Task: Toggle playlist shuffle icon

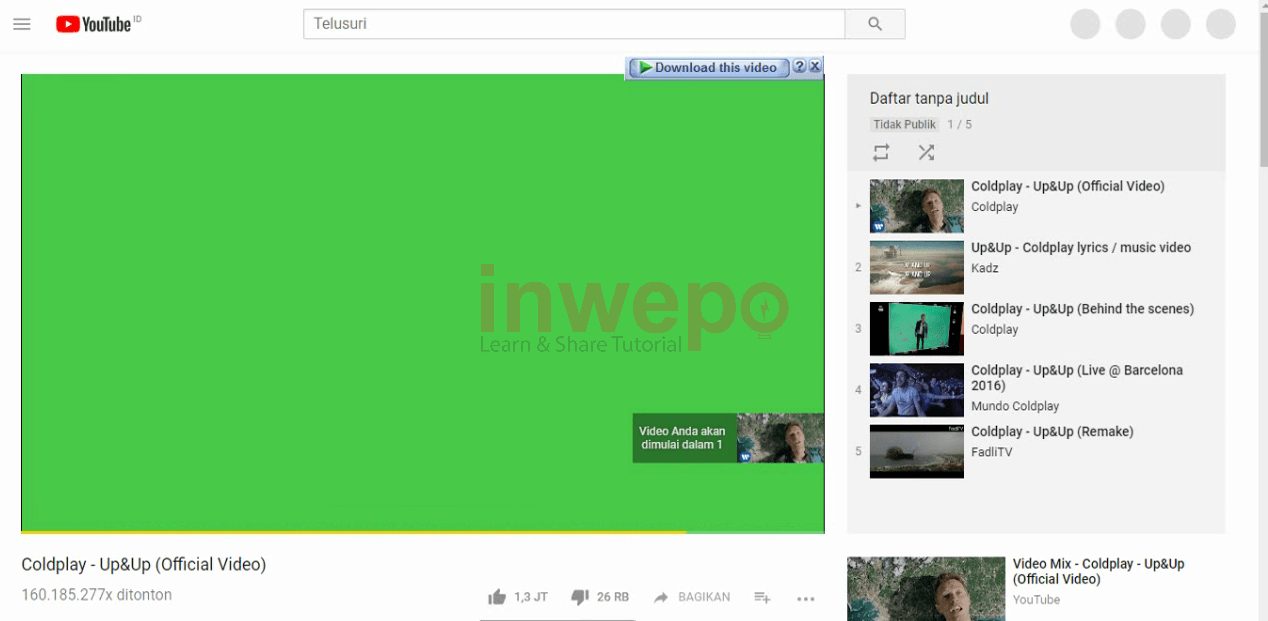Action: point(926,153)
